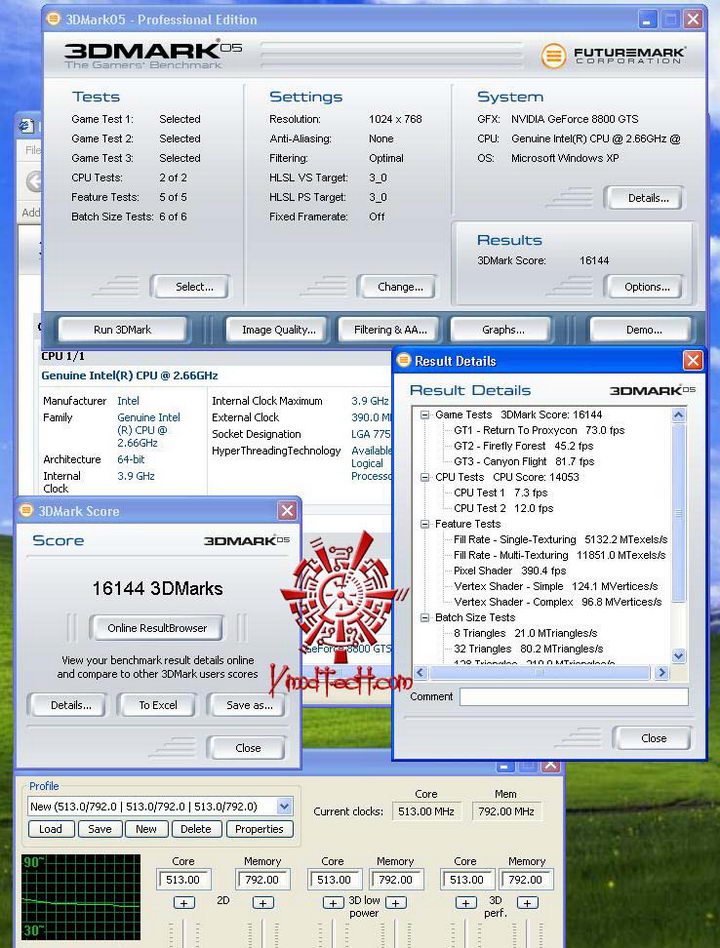720x948 pixels.
Task: Collapse the Batch Size Tests node
Action: [424, 617]
